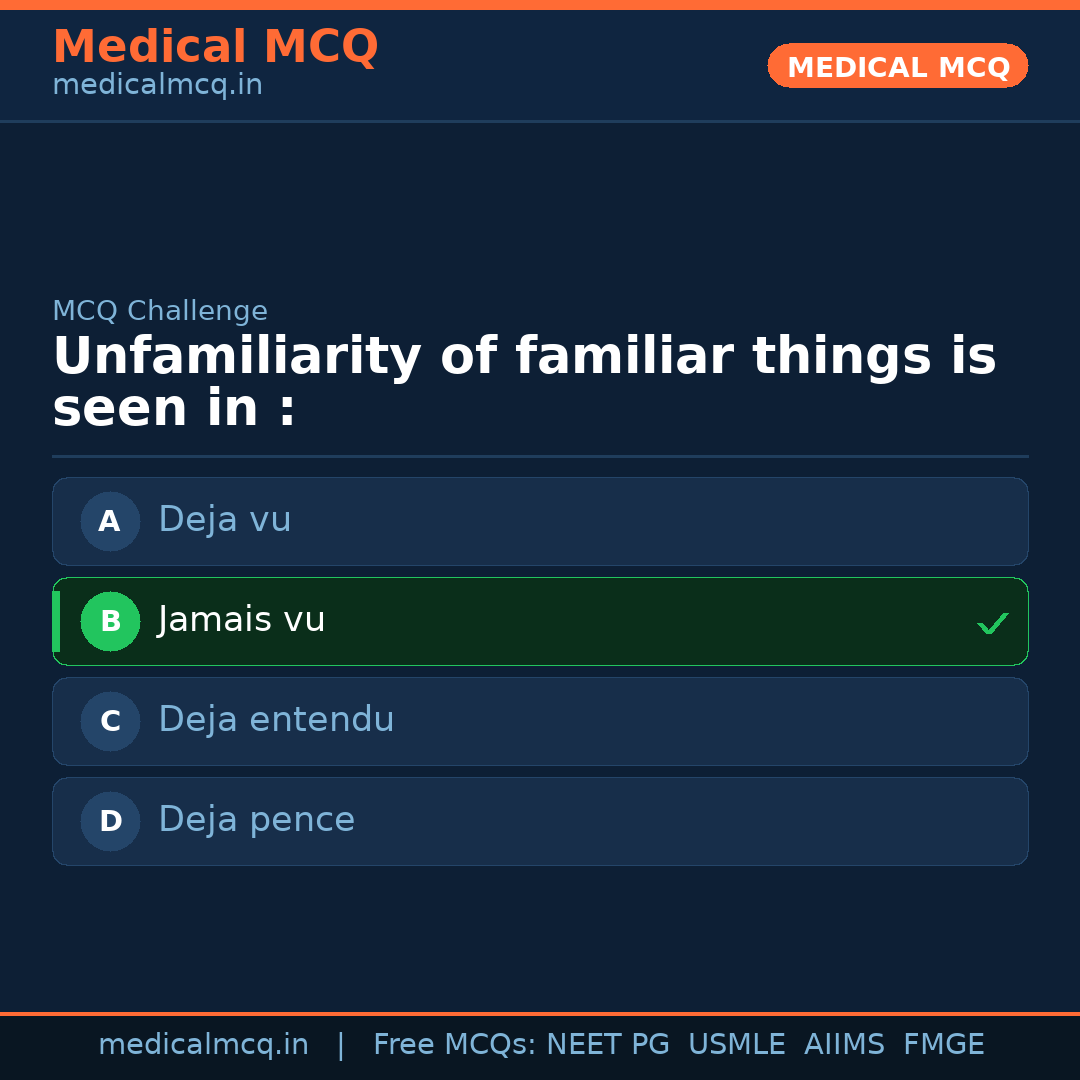Image resolution: width=1080 pixels, height=1080 pixels.
Task: Select option A, Deja vu
Action: pyautogui.click(x=540, y=521)
